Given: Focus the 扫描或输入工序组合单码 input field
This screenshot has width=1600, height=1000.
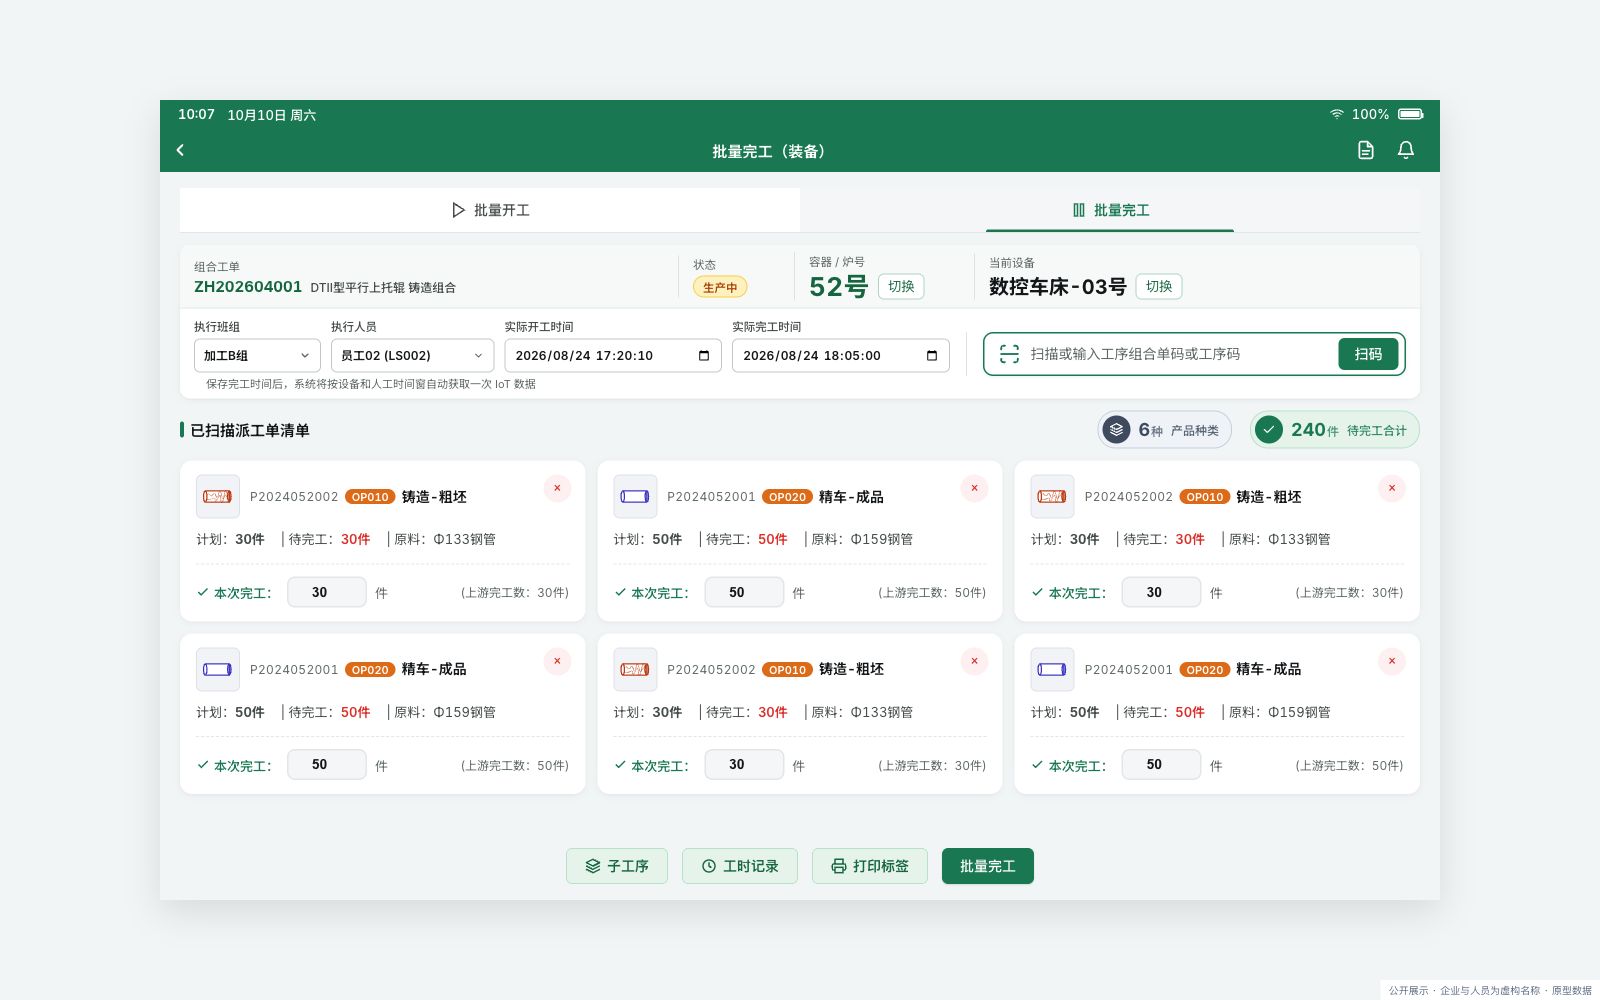Looking at the screenshot, I should click(1180, 354).
